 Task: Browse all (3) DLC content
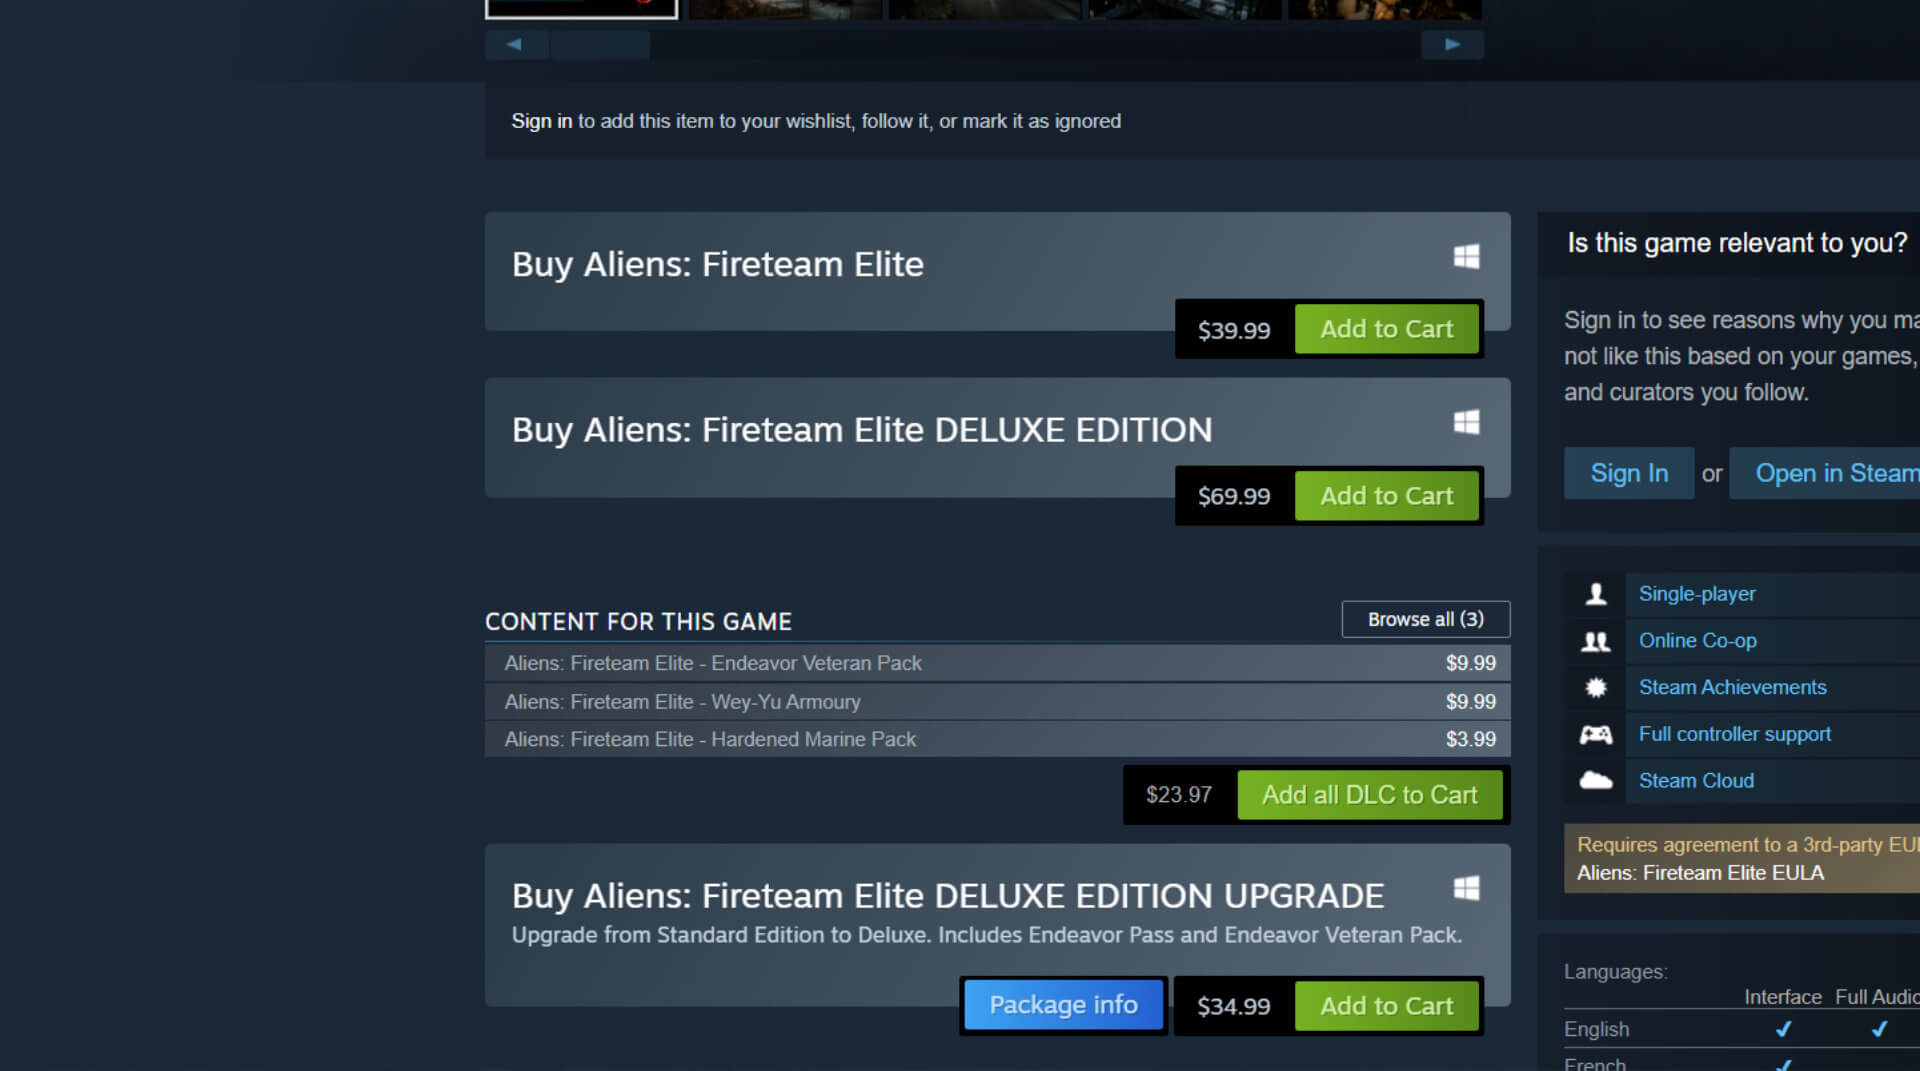click(x=1425, y=619)
